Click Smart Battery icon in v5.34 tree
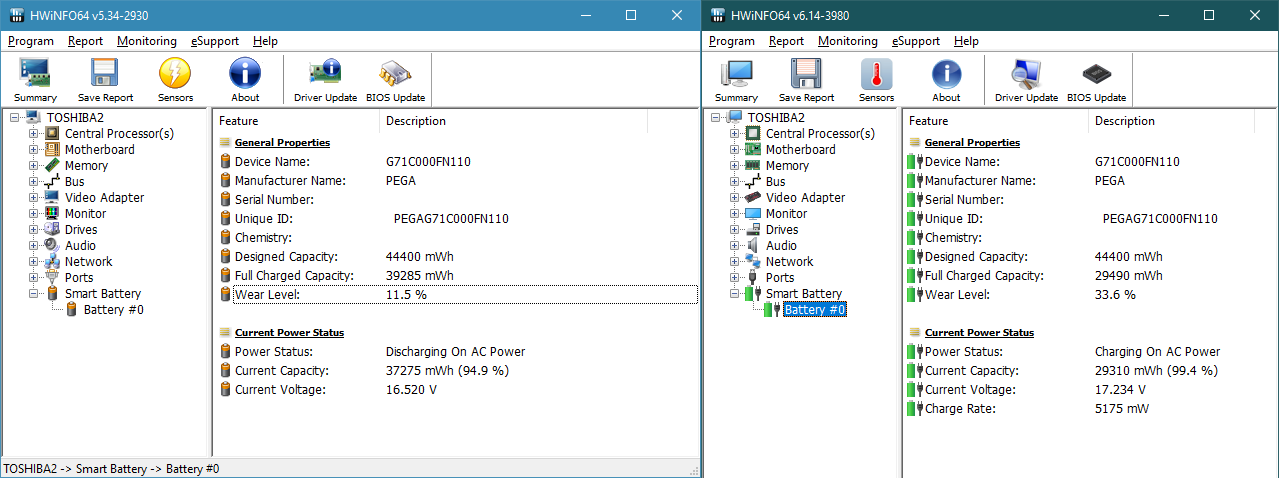1279x478 pixels. coord(53,294)
